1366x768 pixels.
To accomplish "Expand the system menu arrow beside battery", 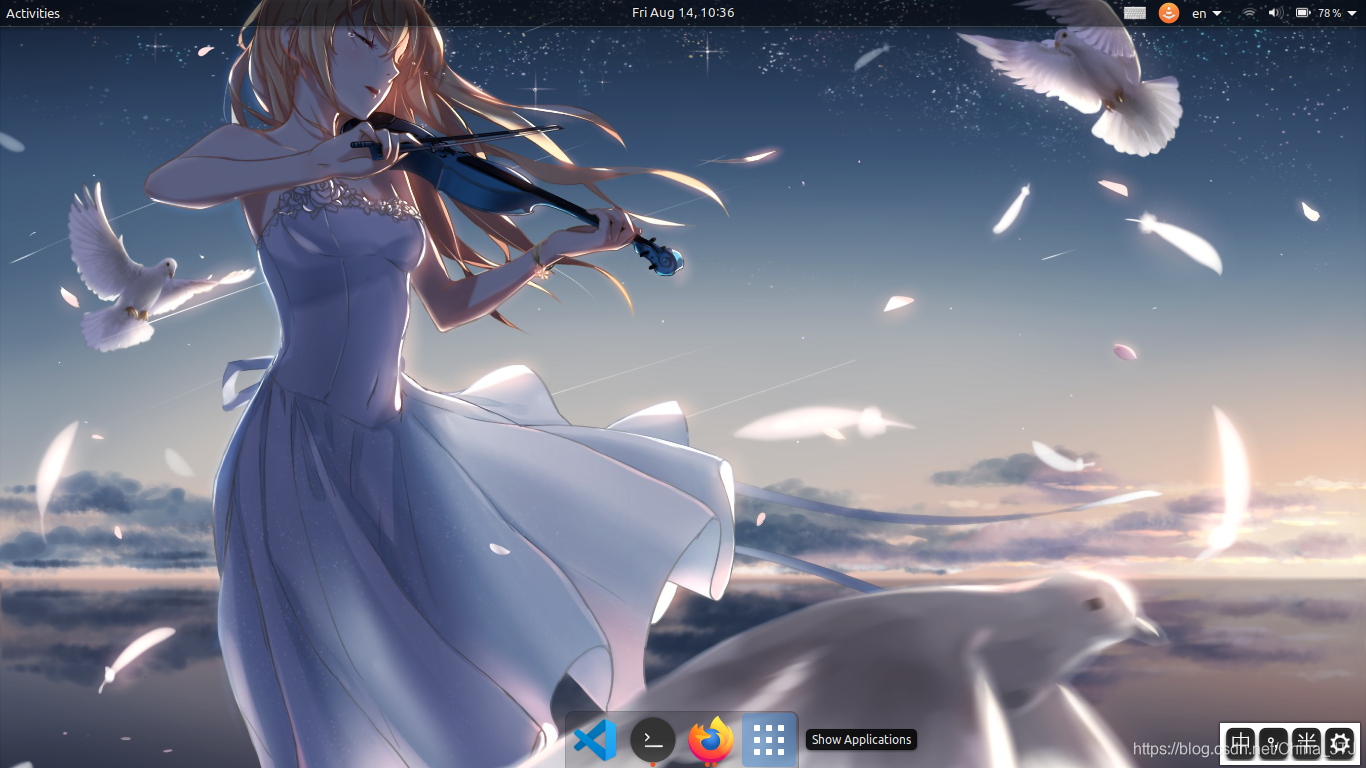I will point(1352,13).
